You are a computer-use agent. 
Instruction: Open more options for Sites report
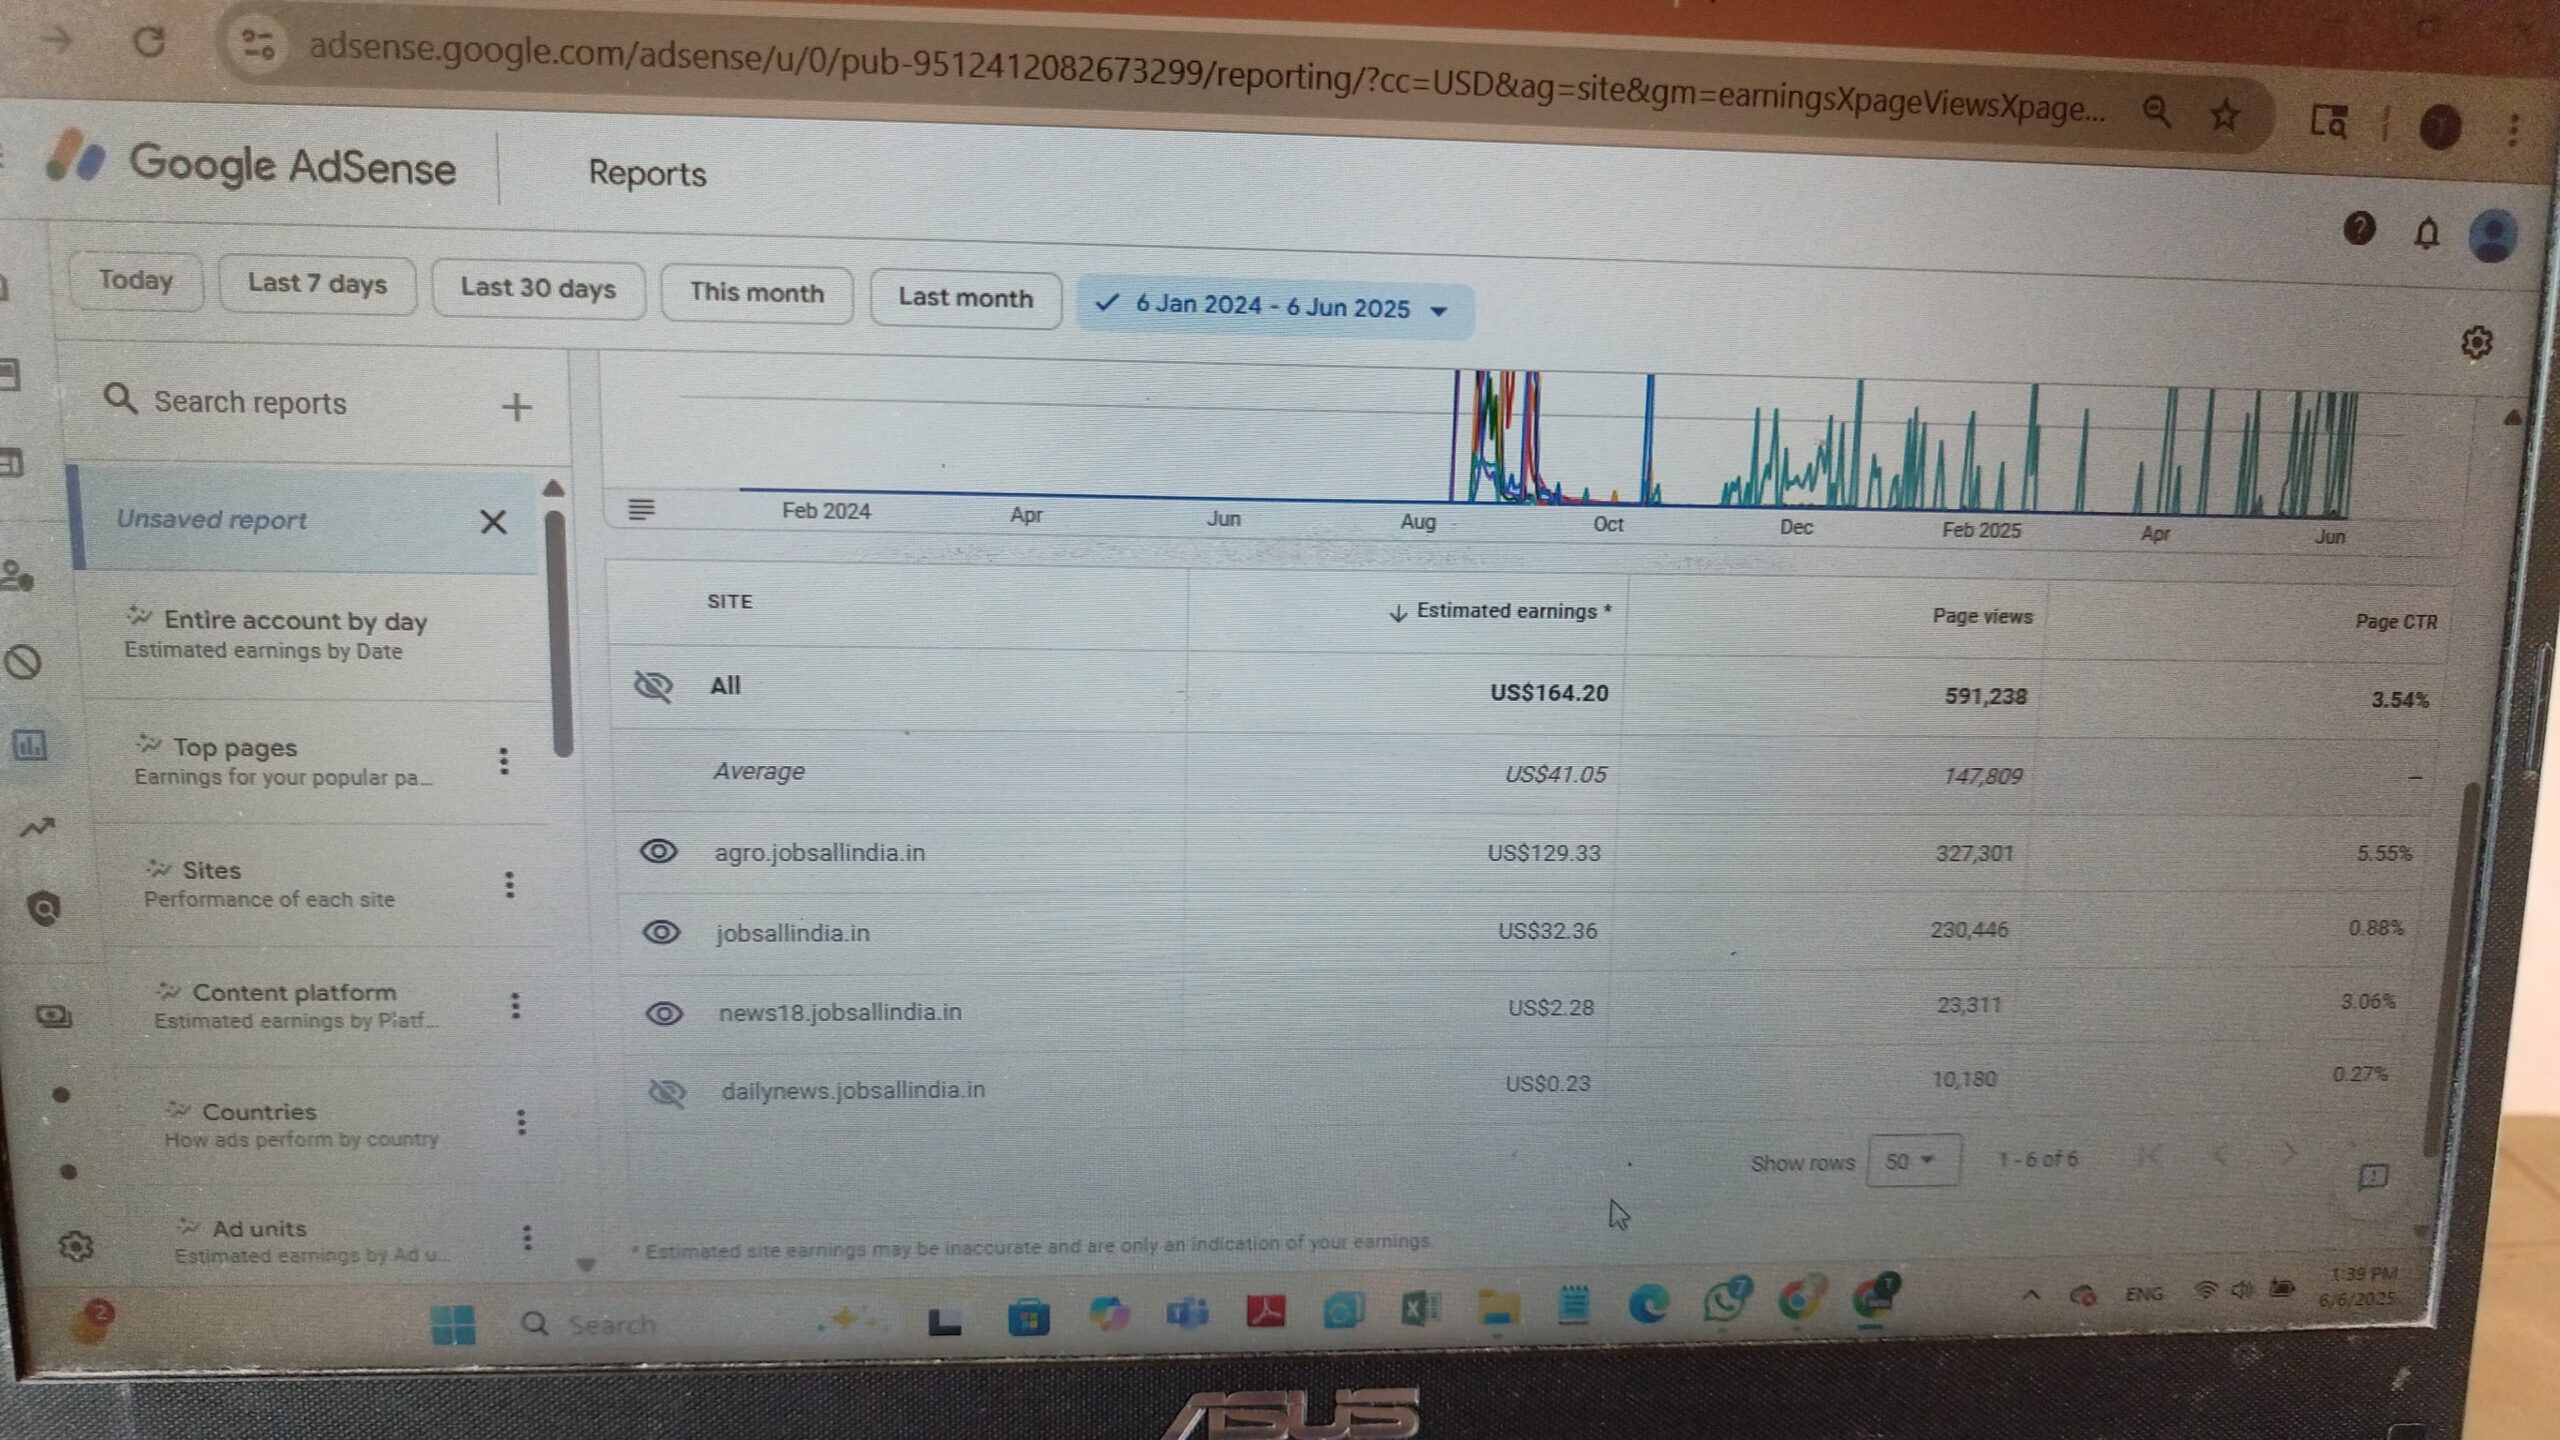coord(510,884)
